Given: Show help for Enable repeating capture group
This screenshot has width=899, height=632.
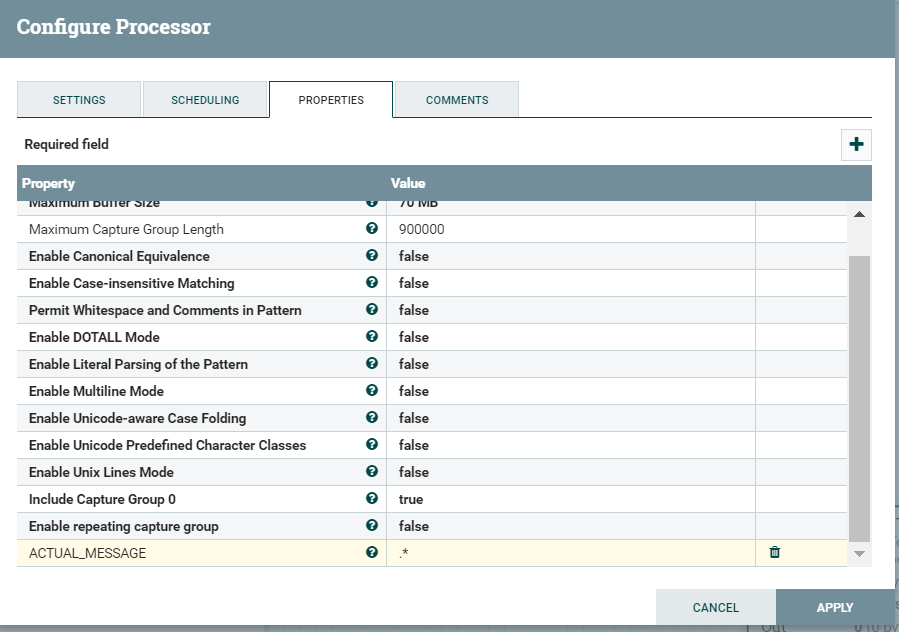Looking at the screenshot, I should [372, 526].
